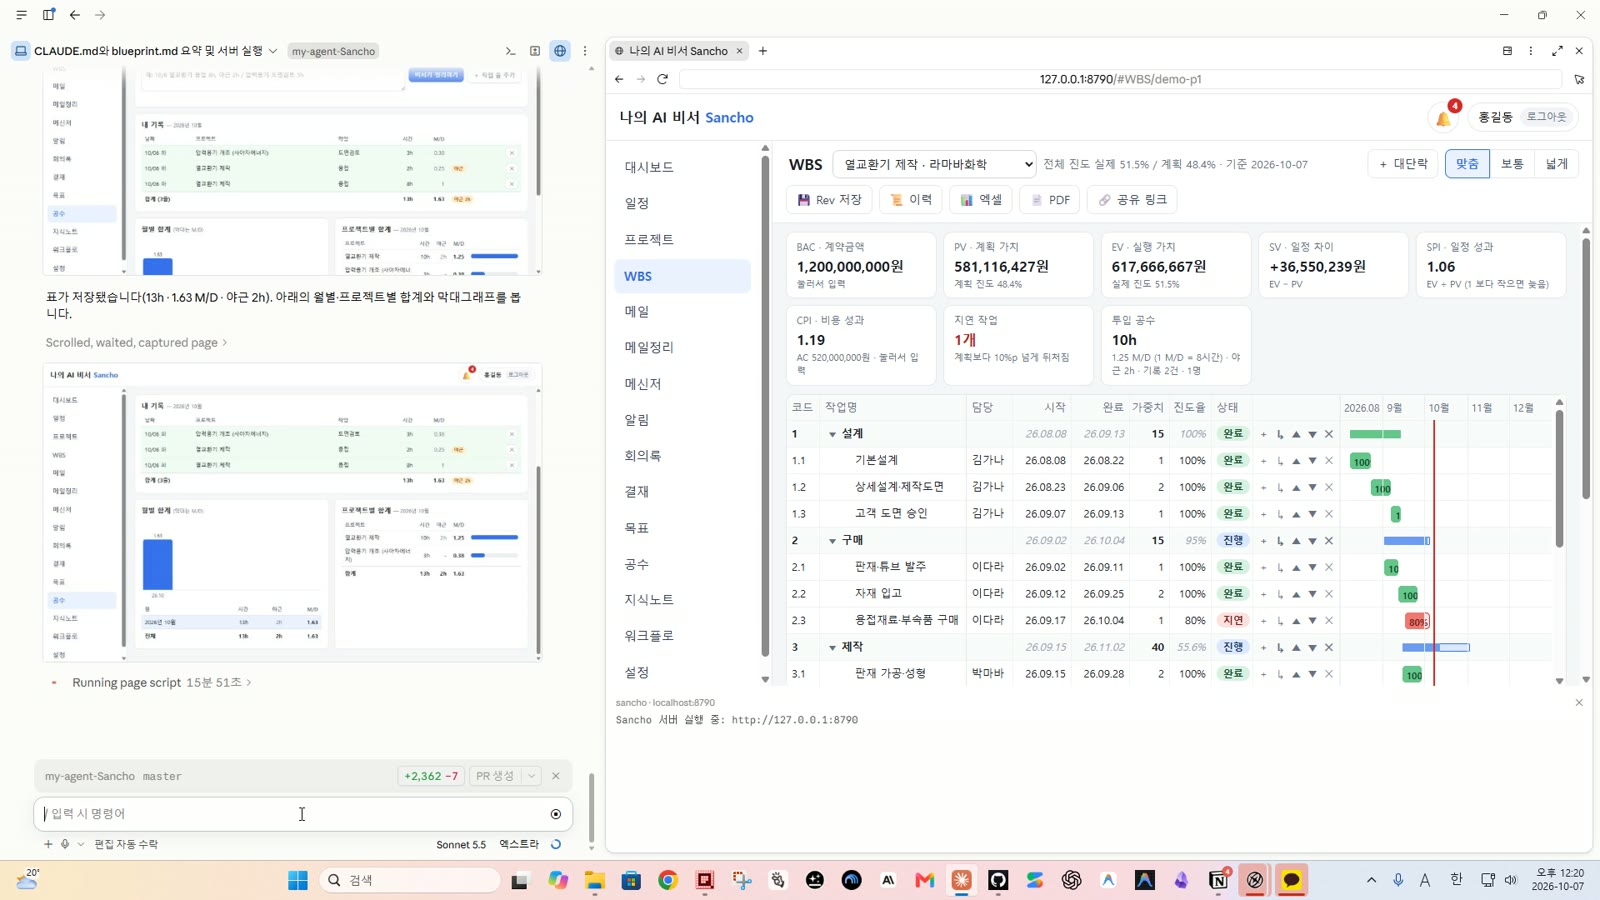Open the hamburger menu at top left
This screenshot has height=900, width=1600.
[x=21, y=15]
